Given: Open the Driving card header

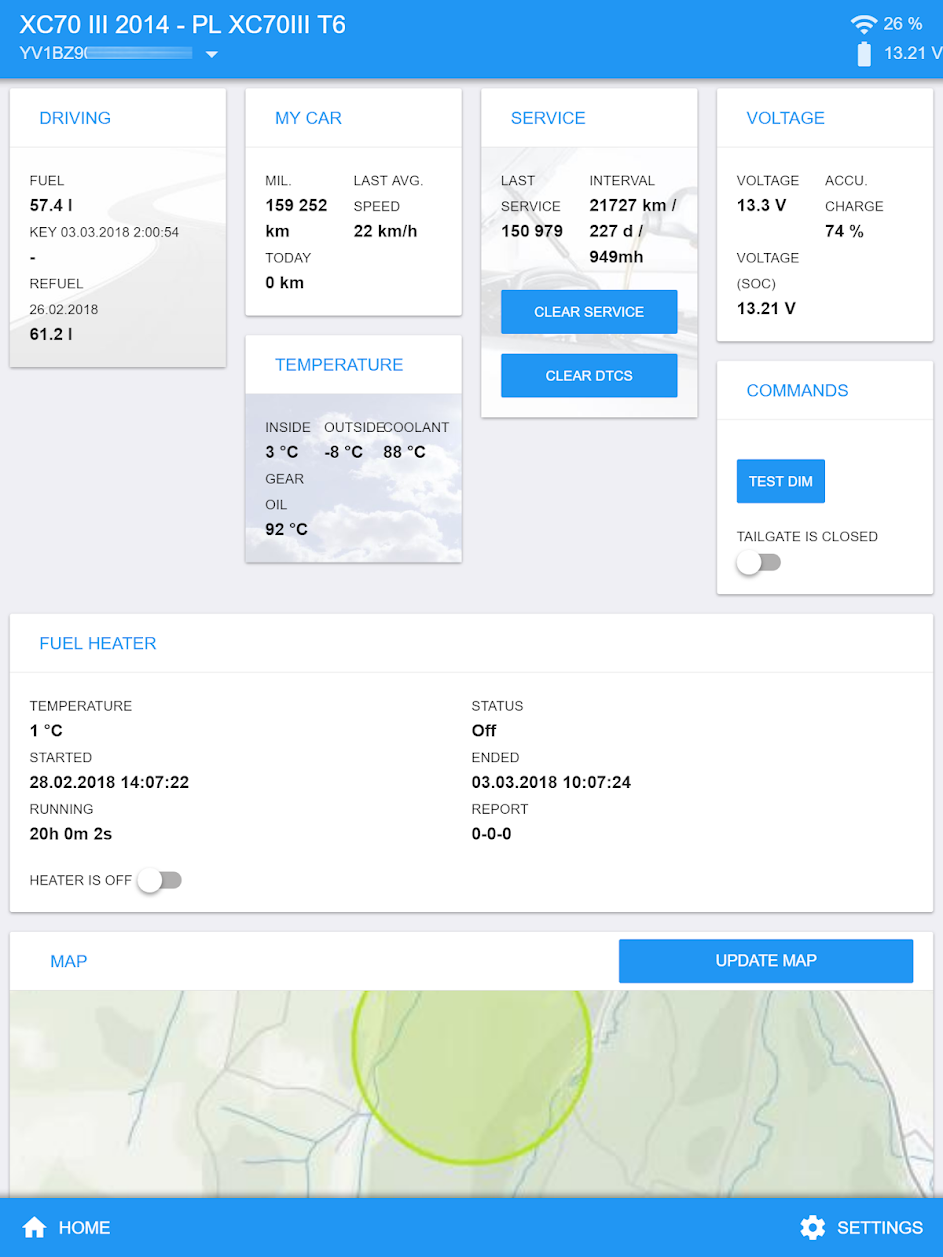Looking at the screenshot, I should (75, 118).
